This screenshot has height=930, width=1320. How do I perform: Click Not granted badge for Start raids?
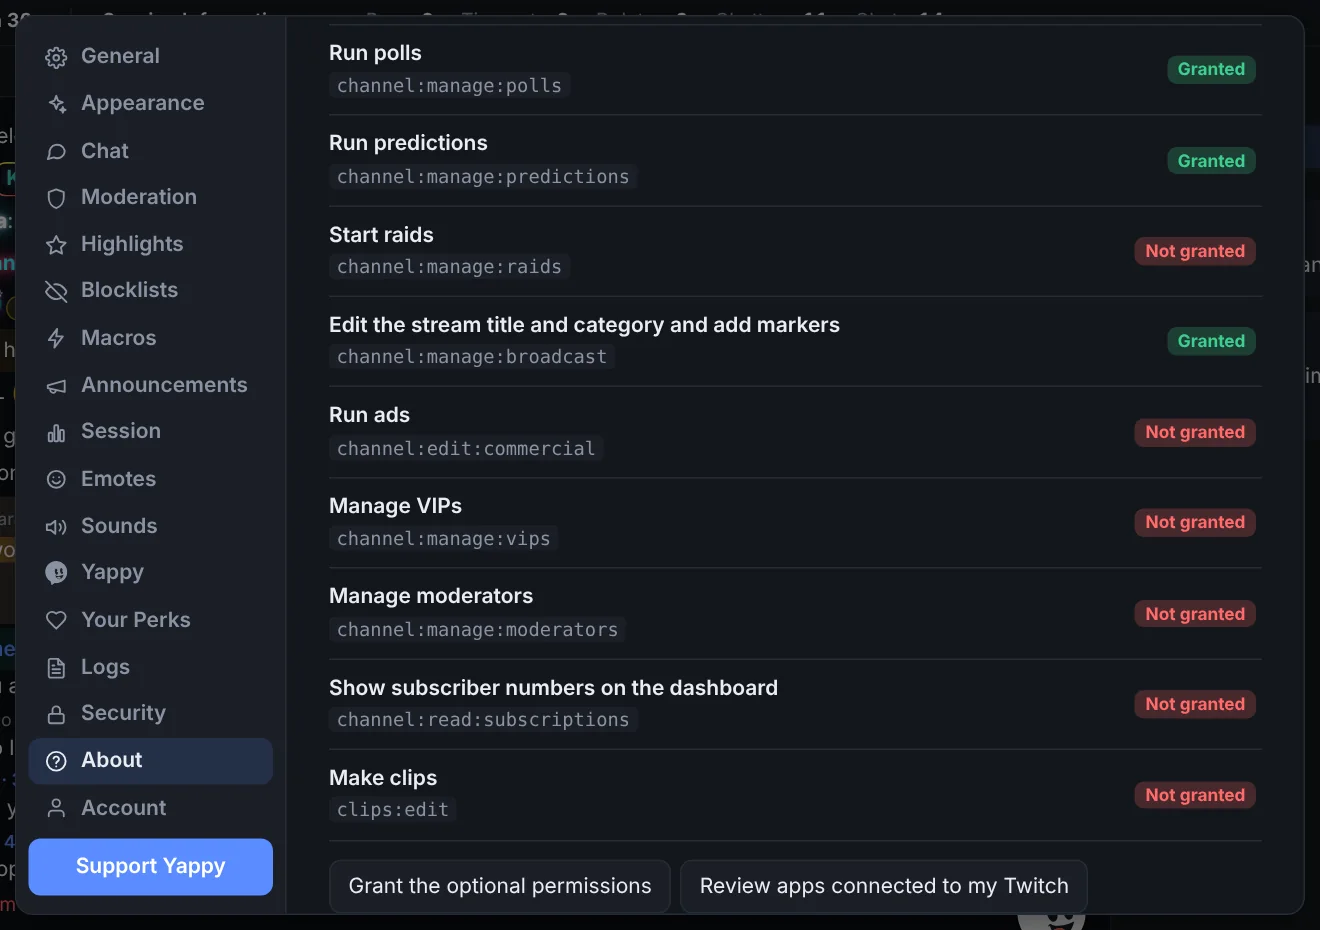(1195, 251)
